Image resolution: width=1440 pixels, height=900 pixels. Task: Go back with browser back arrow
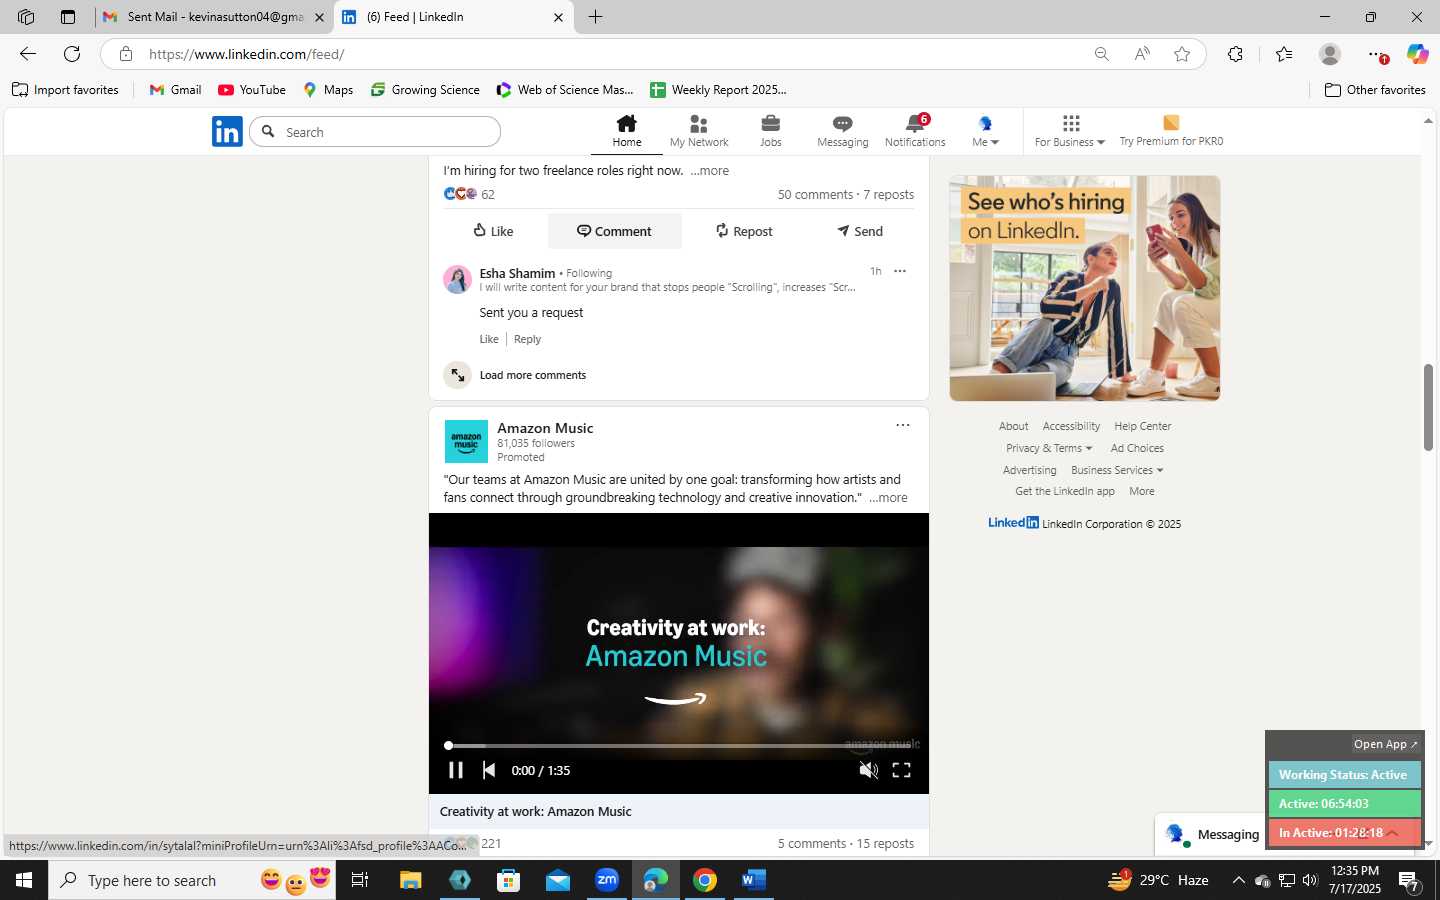[28, 54]
